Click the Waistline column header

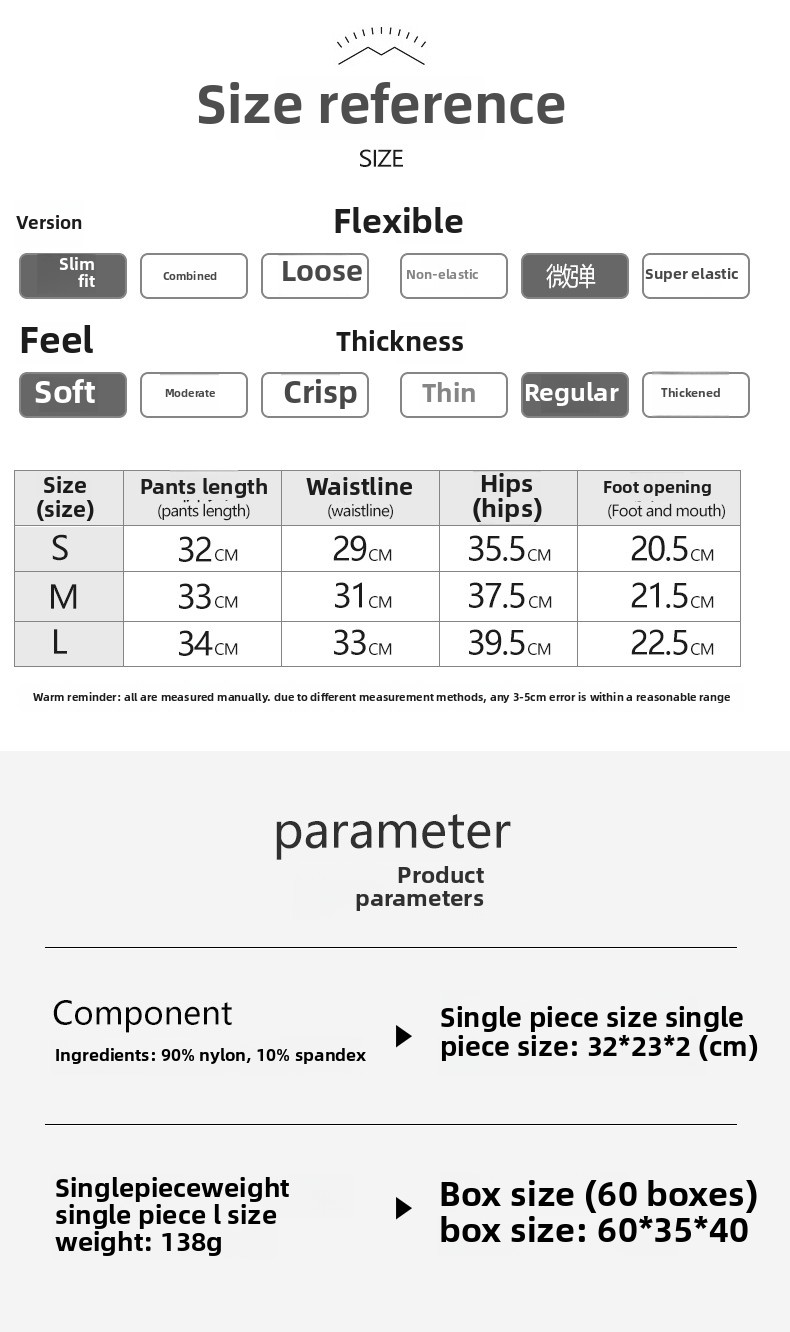tap(360, 497)
